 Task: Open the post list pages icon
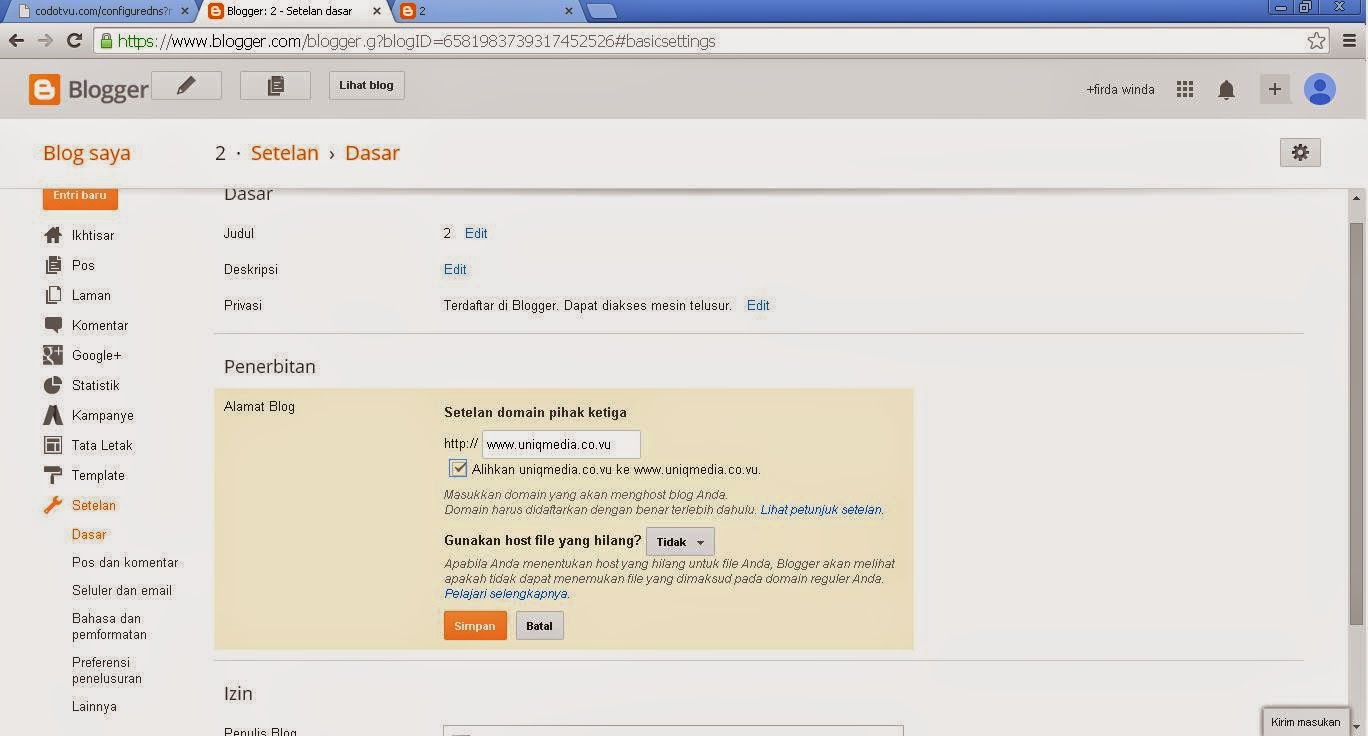point(275,85)
